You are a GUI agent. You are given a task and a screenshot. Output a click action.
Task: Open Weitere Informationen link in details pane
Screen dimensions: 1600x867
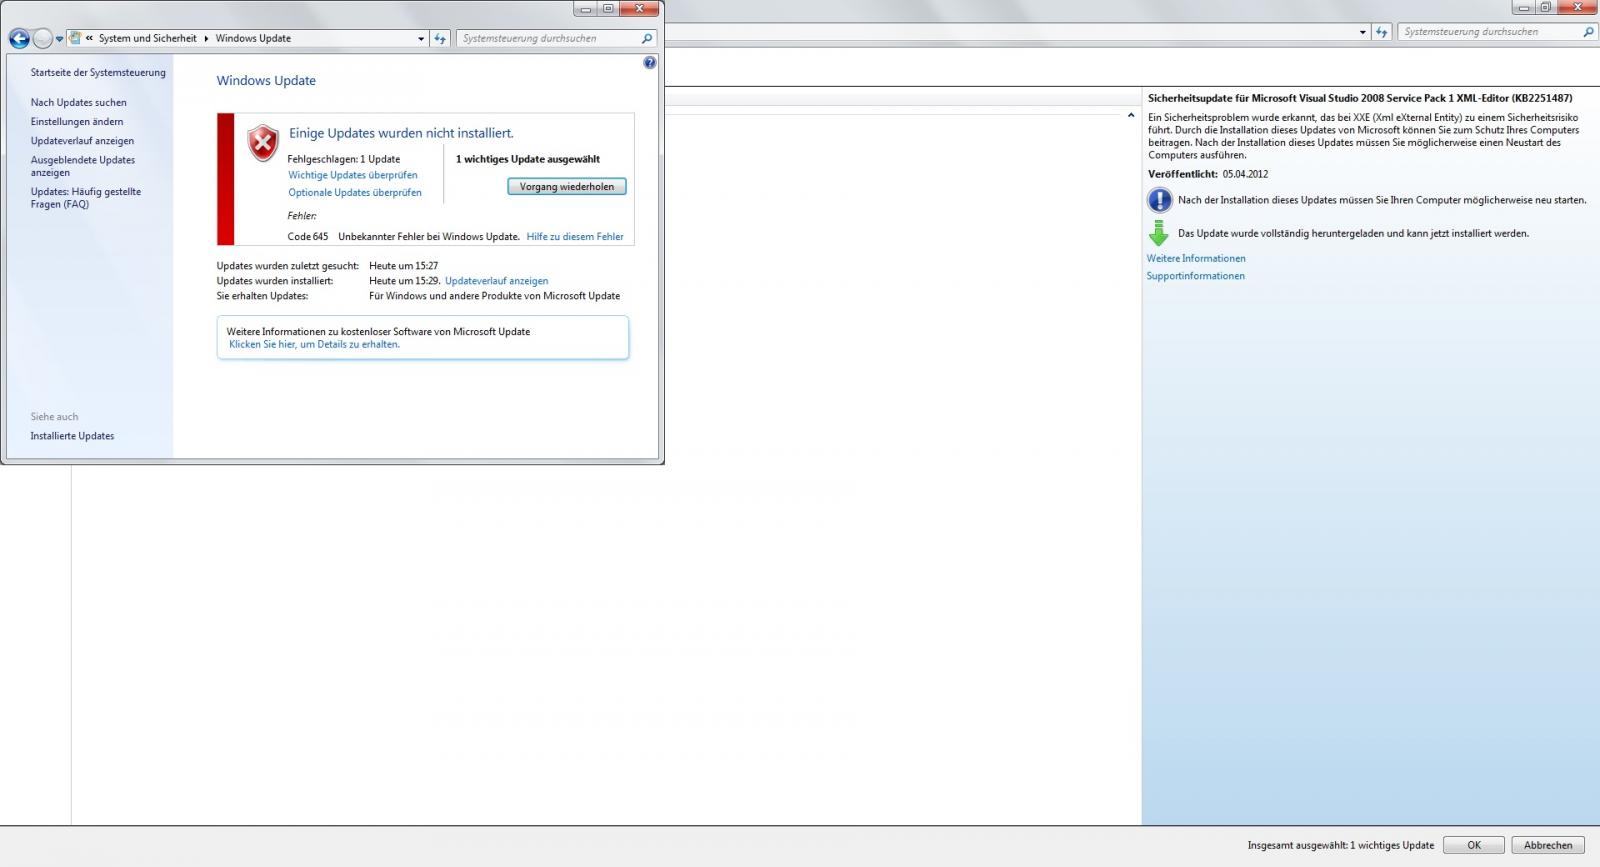(1196, 258)
